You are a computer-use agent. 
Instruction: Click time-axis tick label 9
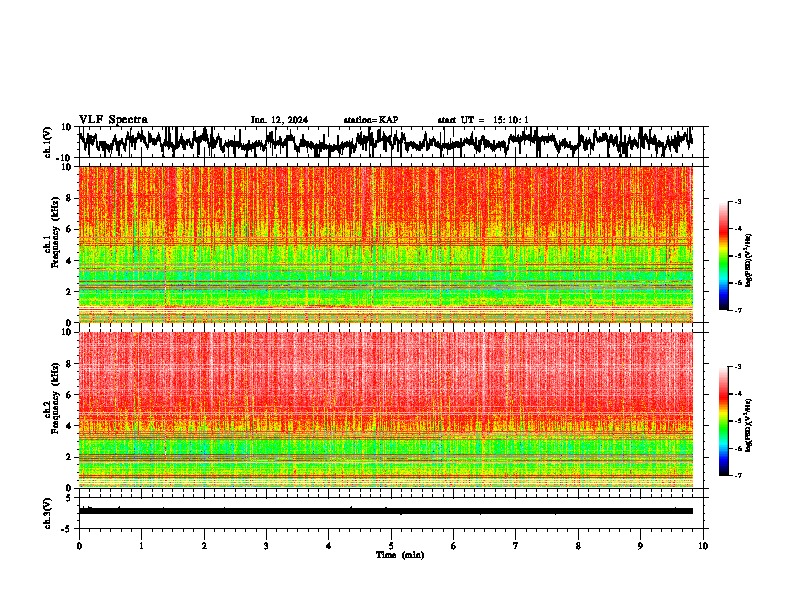click(640, 546)
